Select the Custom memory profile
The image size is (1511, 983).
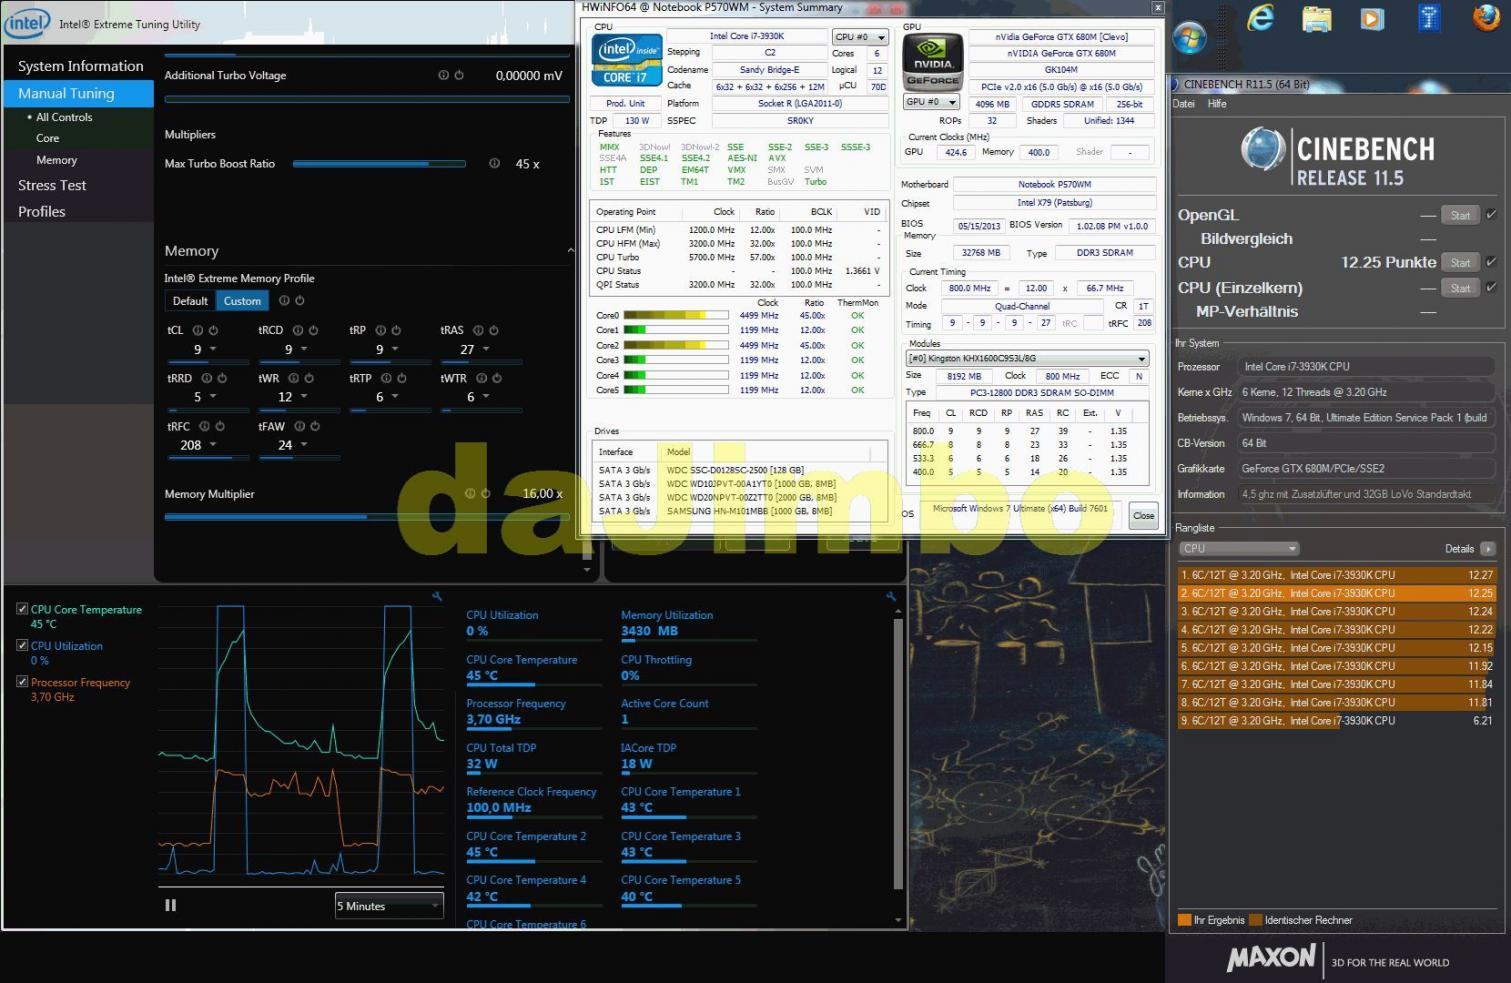(242, 301)
